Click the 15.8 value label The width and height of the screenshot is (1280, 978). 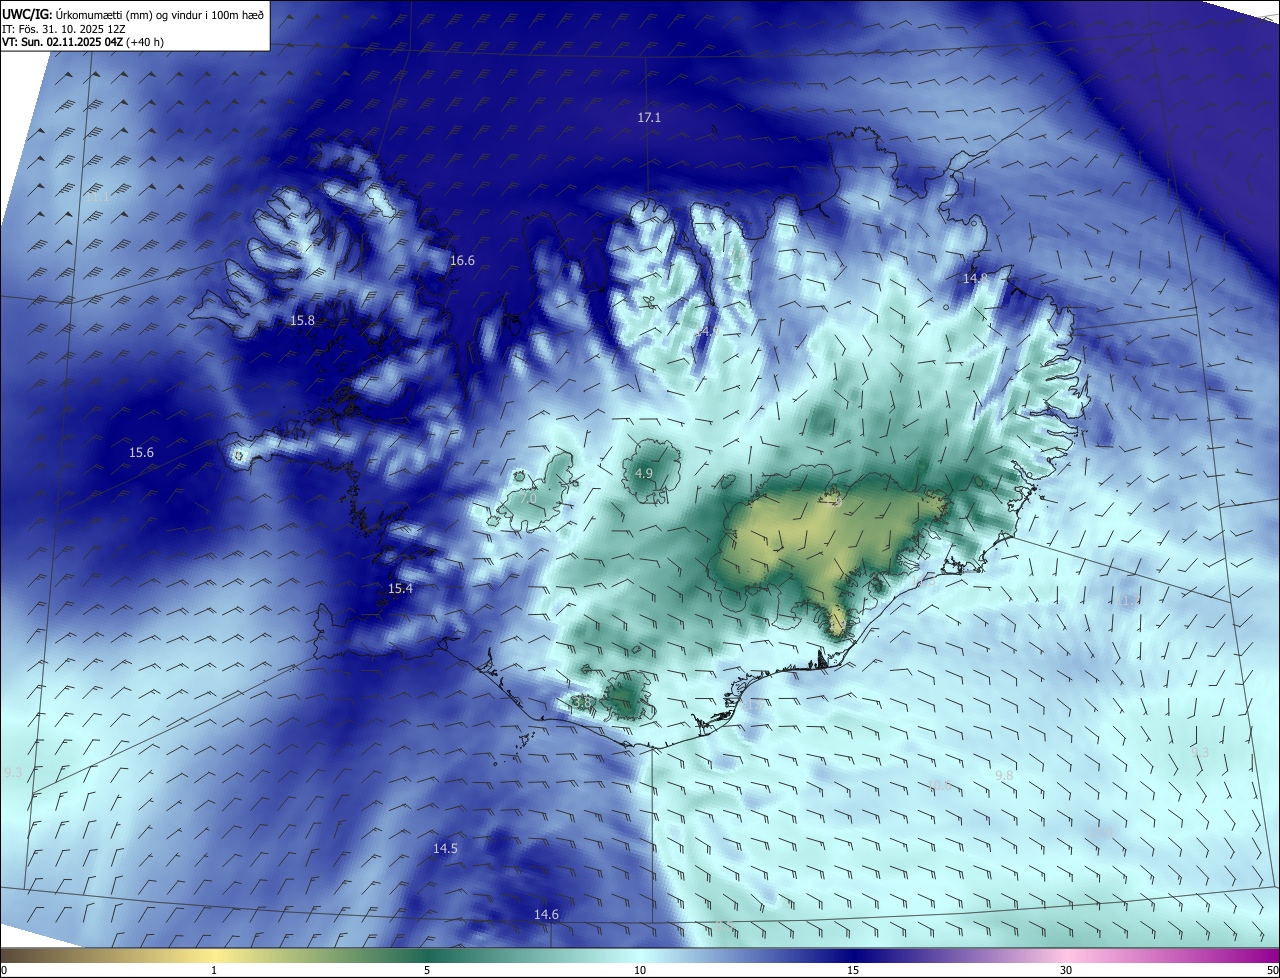click(302, 321)
